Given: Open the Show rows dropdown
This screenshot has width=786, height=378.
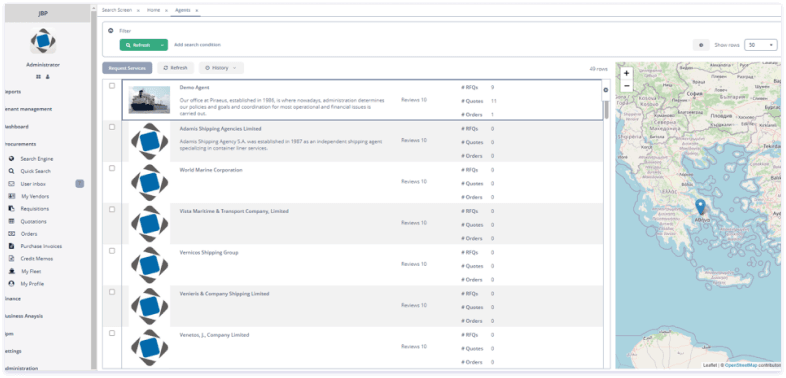Looking at the screenshot, I should pos(760,45).
